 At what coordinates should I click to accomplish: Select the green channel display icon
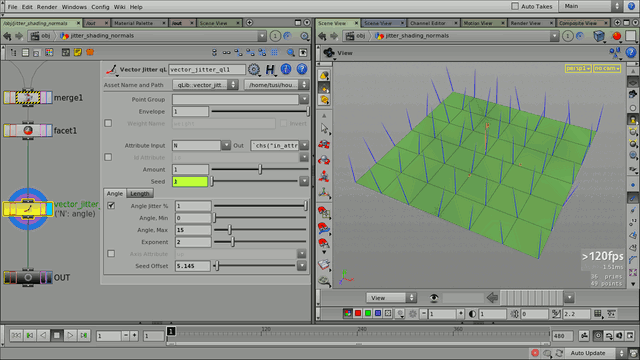368,313
